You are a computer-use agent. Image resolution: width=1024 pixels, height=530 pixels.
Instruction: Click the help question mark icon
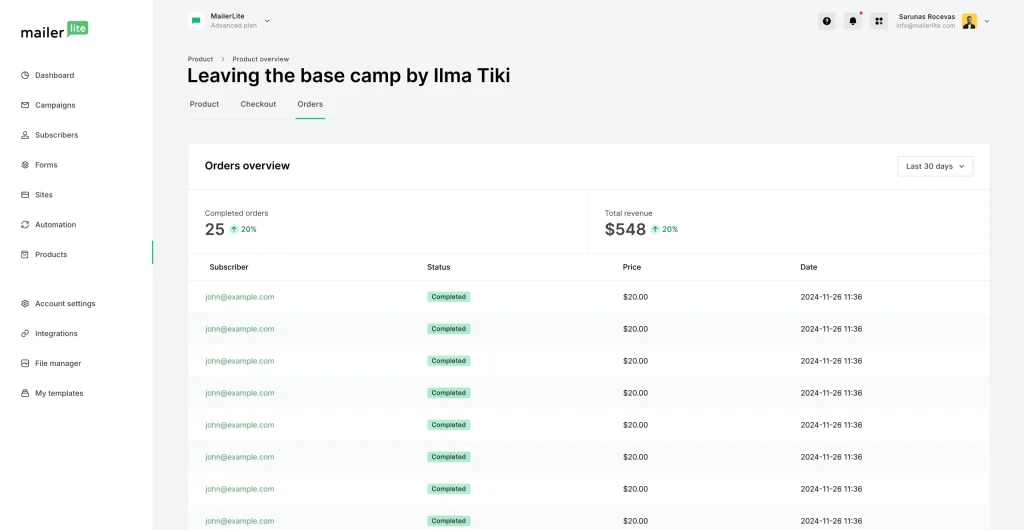pos(826,21)
